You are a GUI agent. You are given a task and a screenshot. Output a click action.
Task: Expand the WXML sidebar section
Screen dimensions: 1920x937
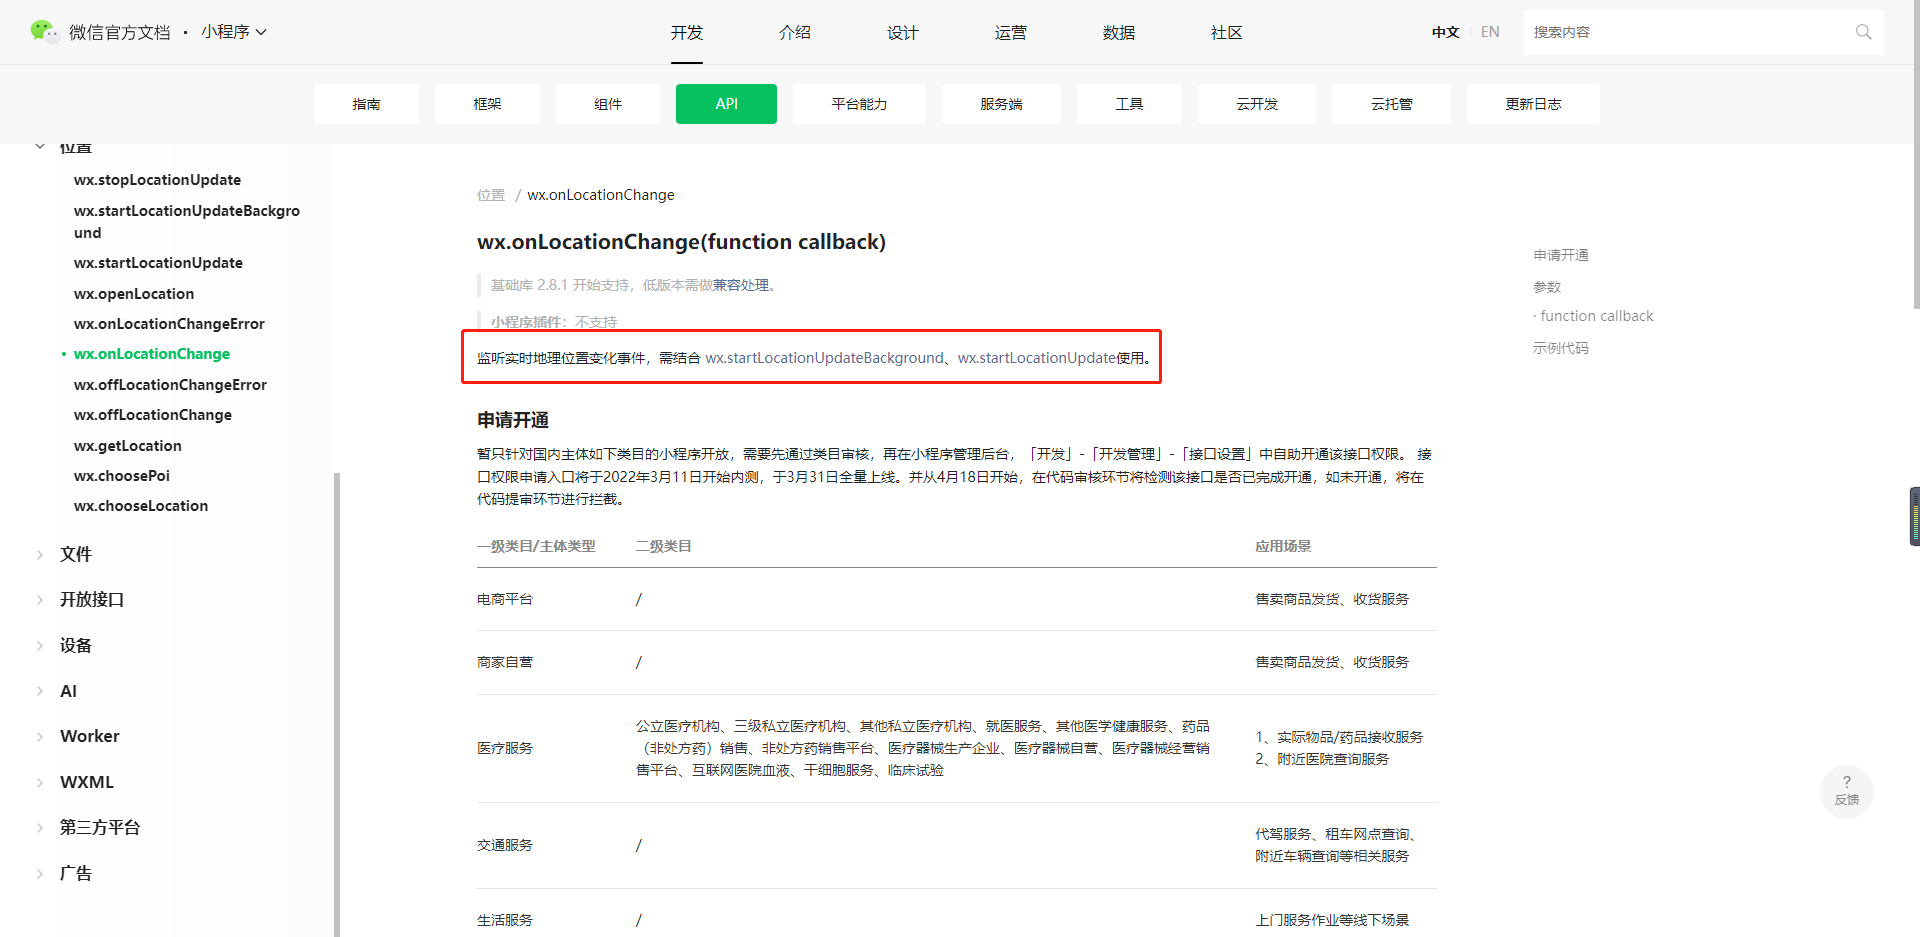(40, 782)
